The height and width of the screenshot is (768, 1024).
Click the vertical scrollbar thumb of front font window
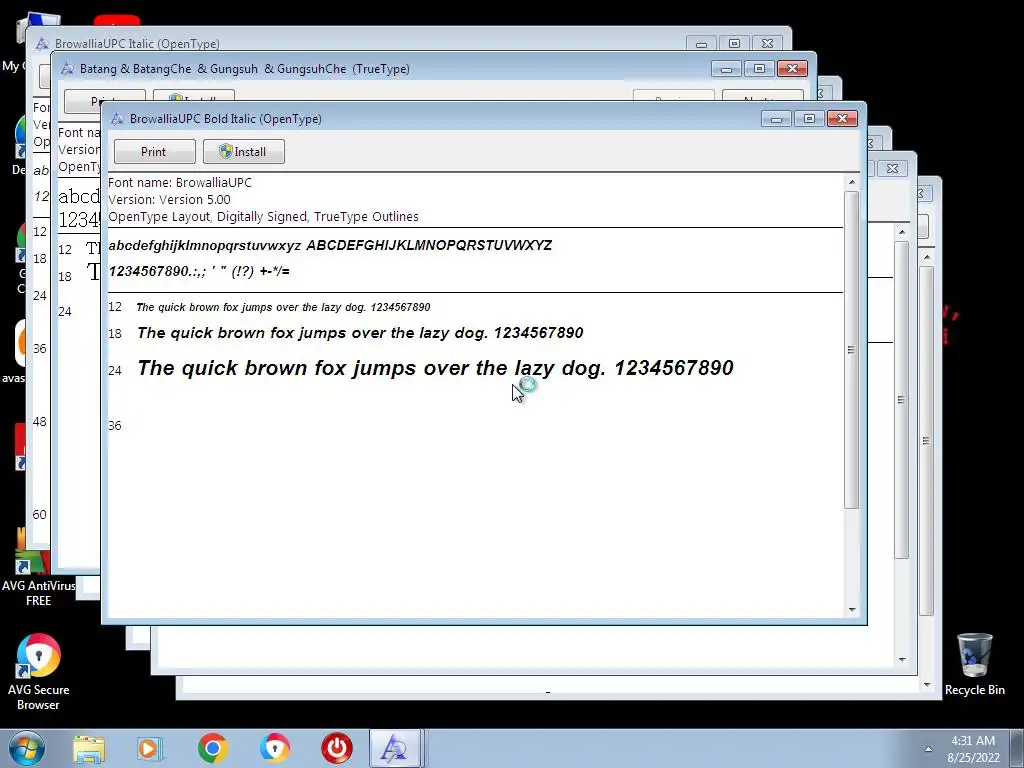click(851, 349)
